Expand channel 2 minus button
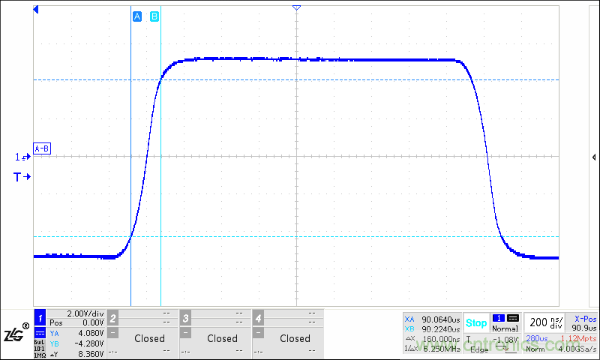This screenshot has height=360, width=600. pyautogui.click(x=112, y=333)
